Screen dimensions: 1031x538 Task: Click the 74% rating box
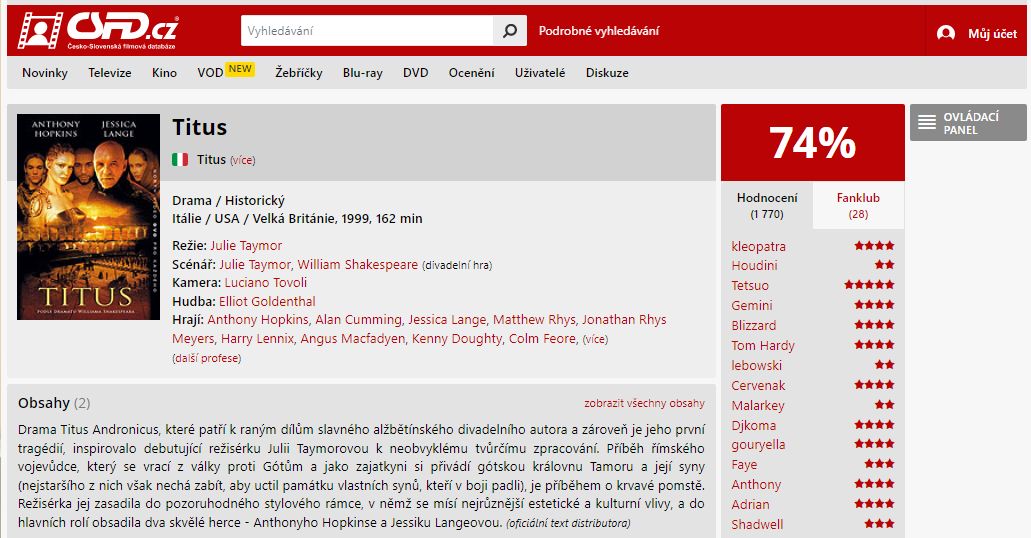point(813,143)
